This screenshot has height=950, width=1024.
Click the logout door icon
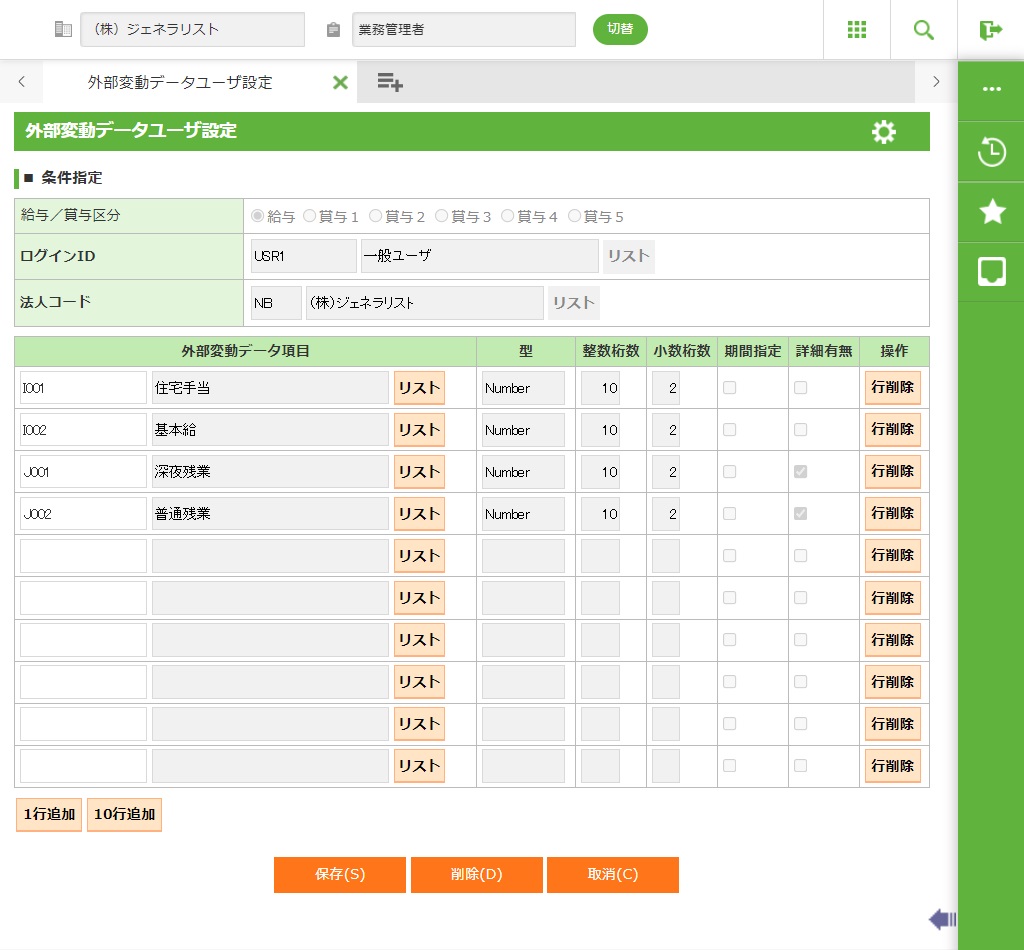(x=991, y=30)
